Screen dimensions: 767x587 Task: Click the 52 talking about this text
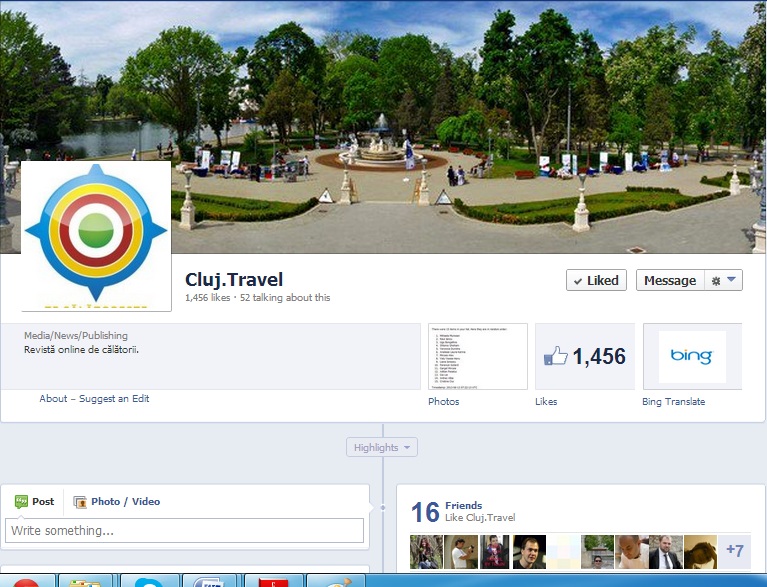[285, 297]
